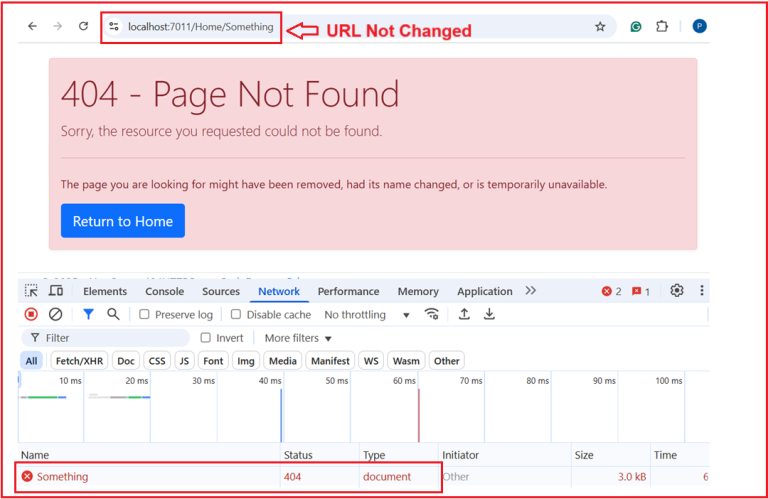
Task: Activate the DevTools inspect element picker icon
Action: [x=32, y=291]
